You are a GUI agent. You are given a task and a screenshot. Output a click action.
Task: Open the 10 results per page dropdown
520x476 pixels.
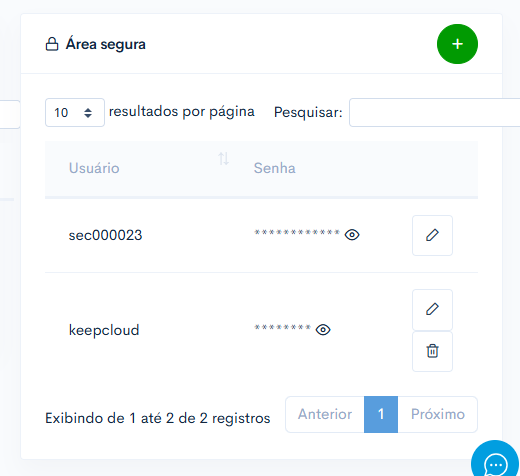click(75, 112)
